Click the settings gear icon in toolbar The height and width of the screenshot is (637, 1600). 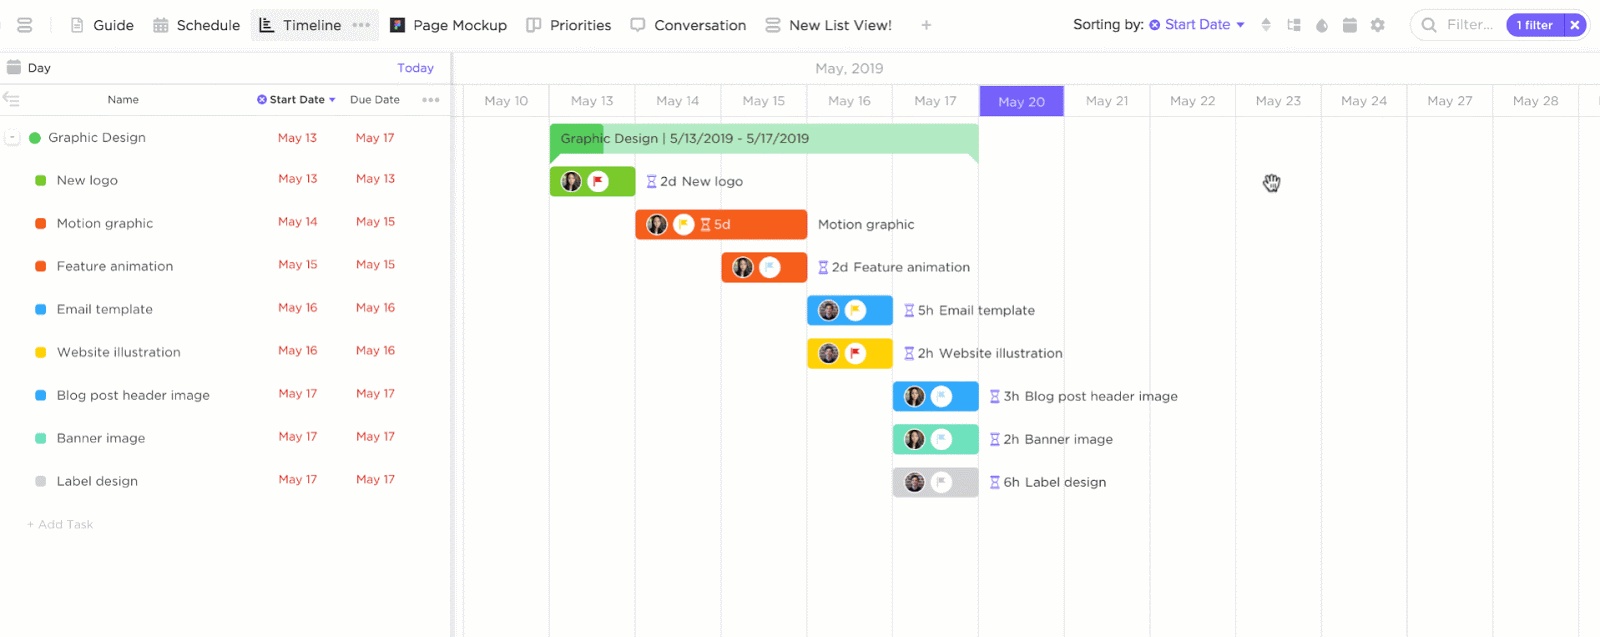click(x=1378, y=25)
